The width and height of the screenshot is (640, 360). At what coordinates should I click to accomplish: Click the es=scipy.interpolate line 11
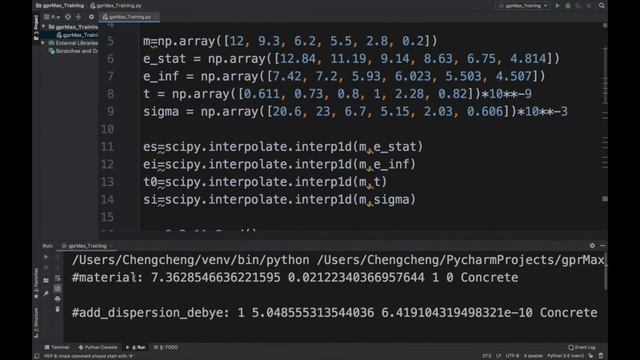(x=283, y=147)
